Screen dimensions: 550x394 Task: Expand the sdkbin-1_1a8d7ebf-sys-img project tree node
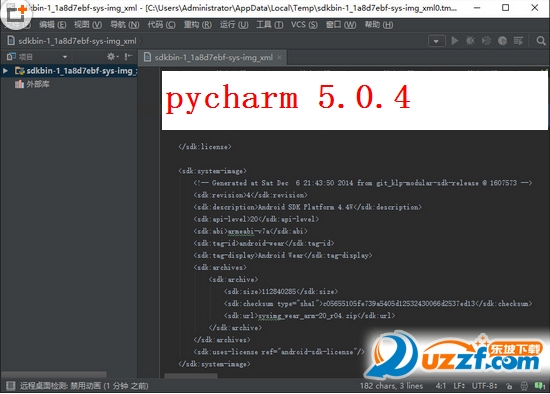5,71
